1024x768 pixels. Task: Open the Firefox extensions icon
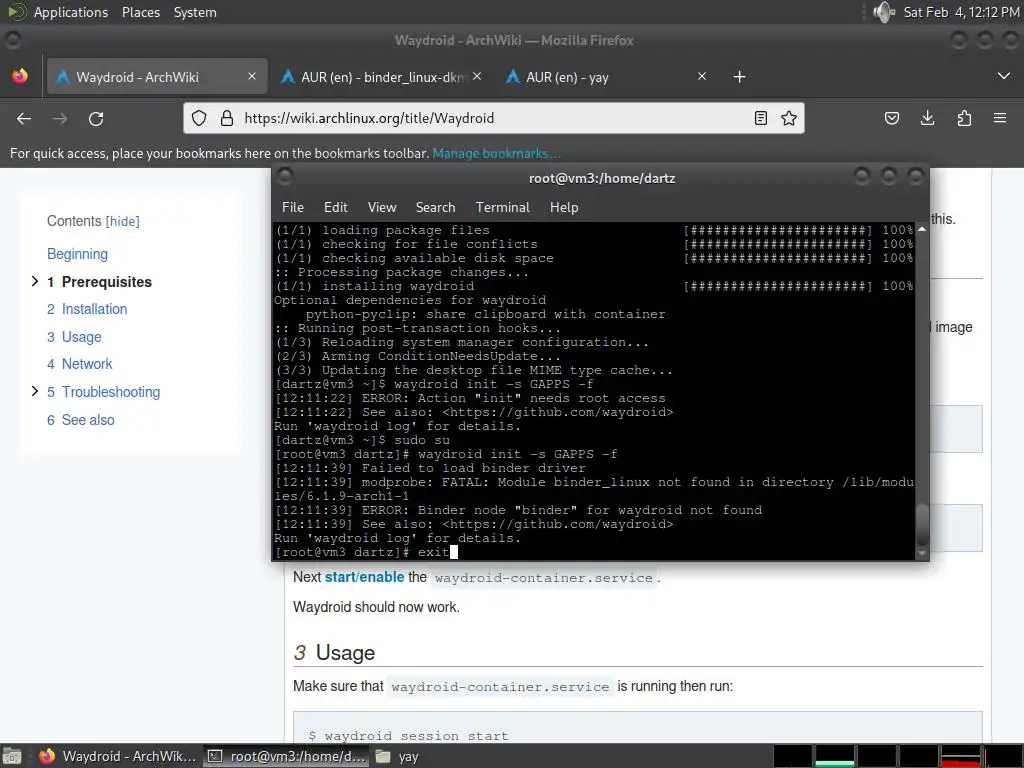964,118
